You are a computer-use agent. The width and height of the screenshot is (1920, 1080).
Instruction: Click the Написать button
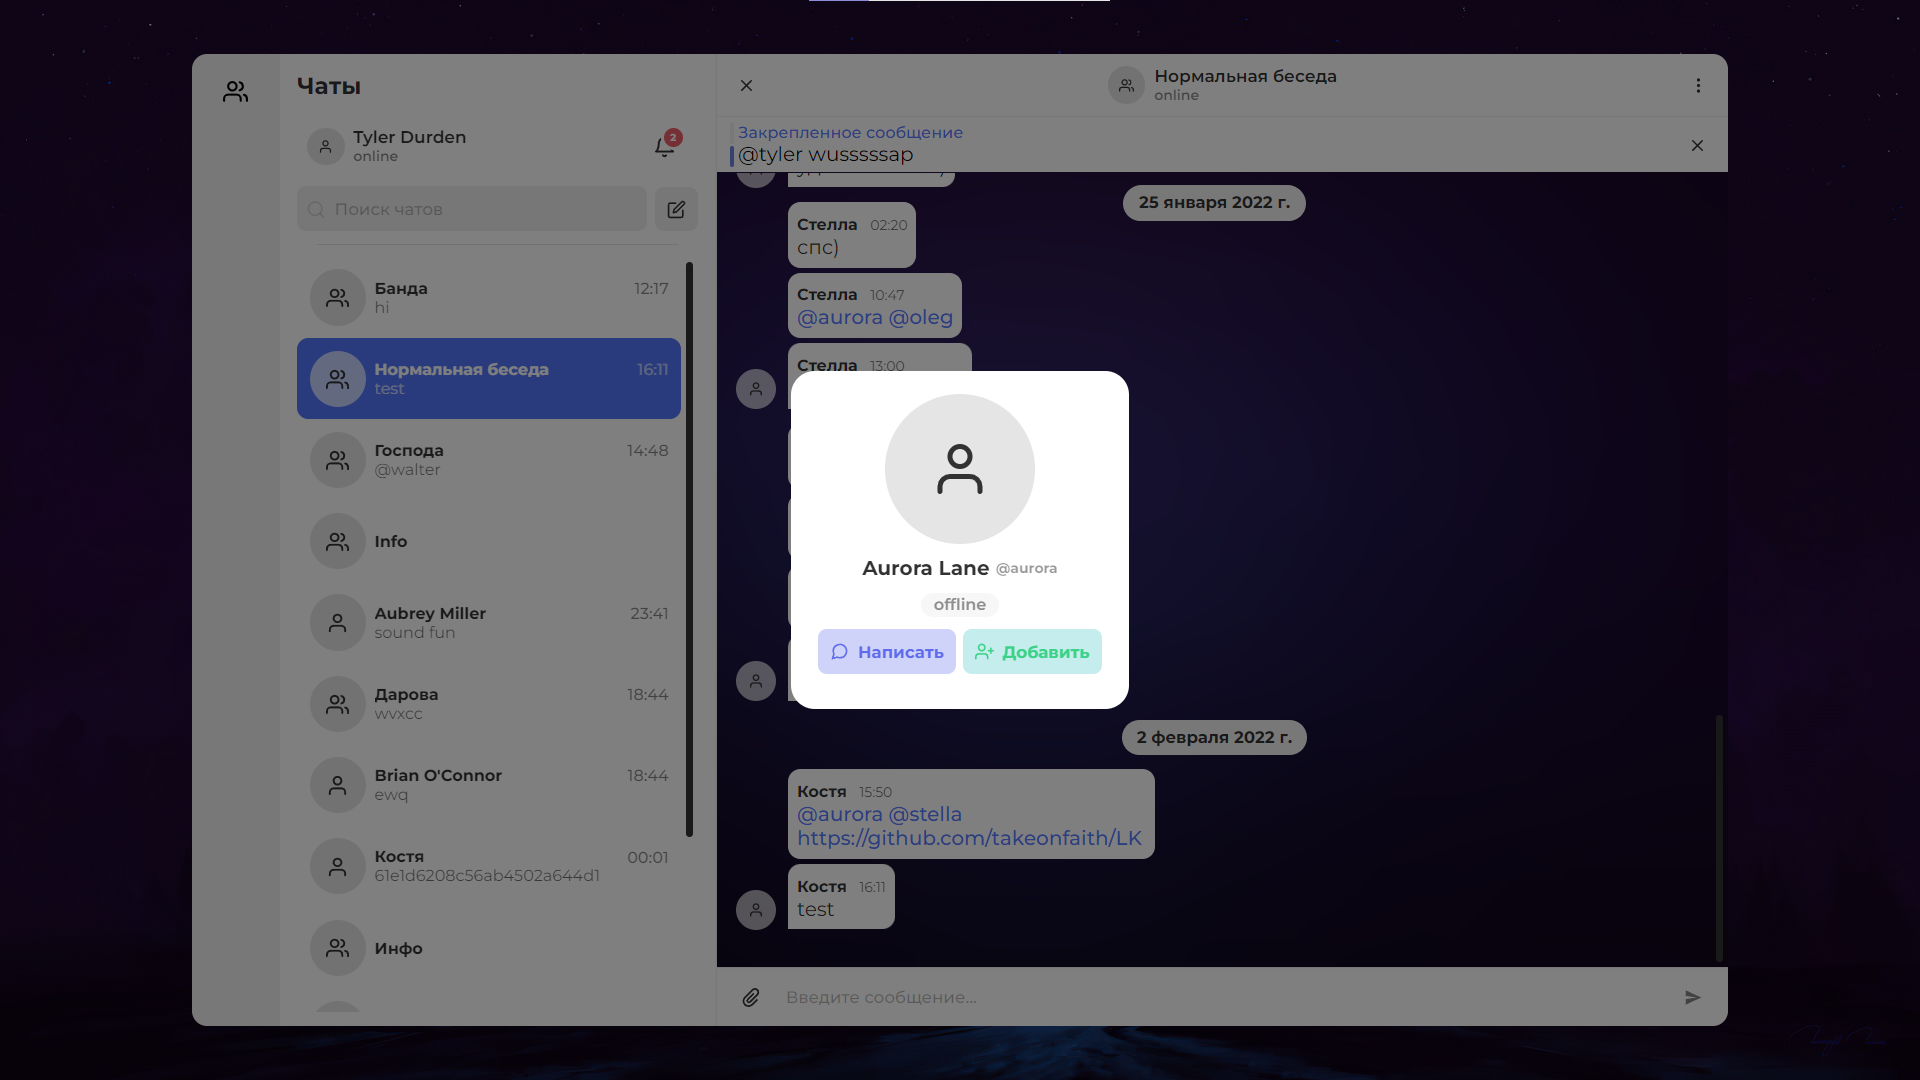click(x=887, y=652)
